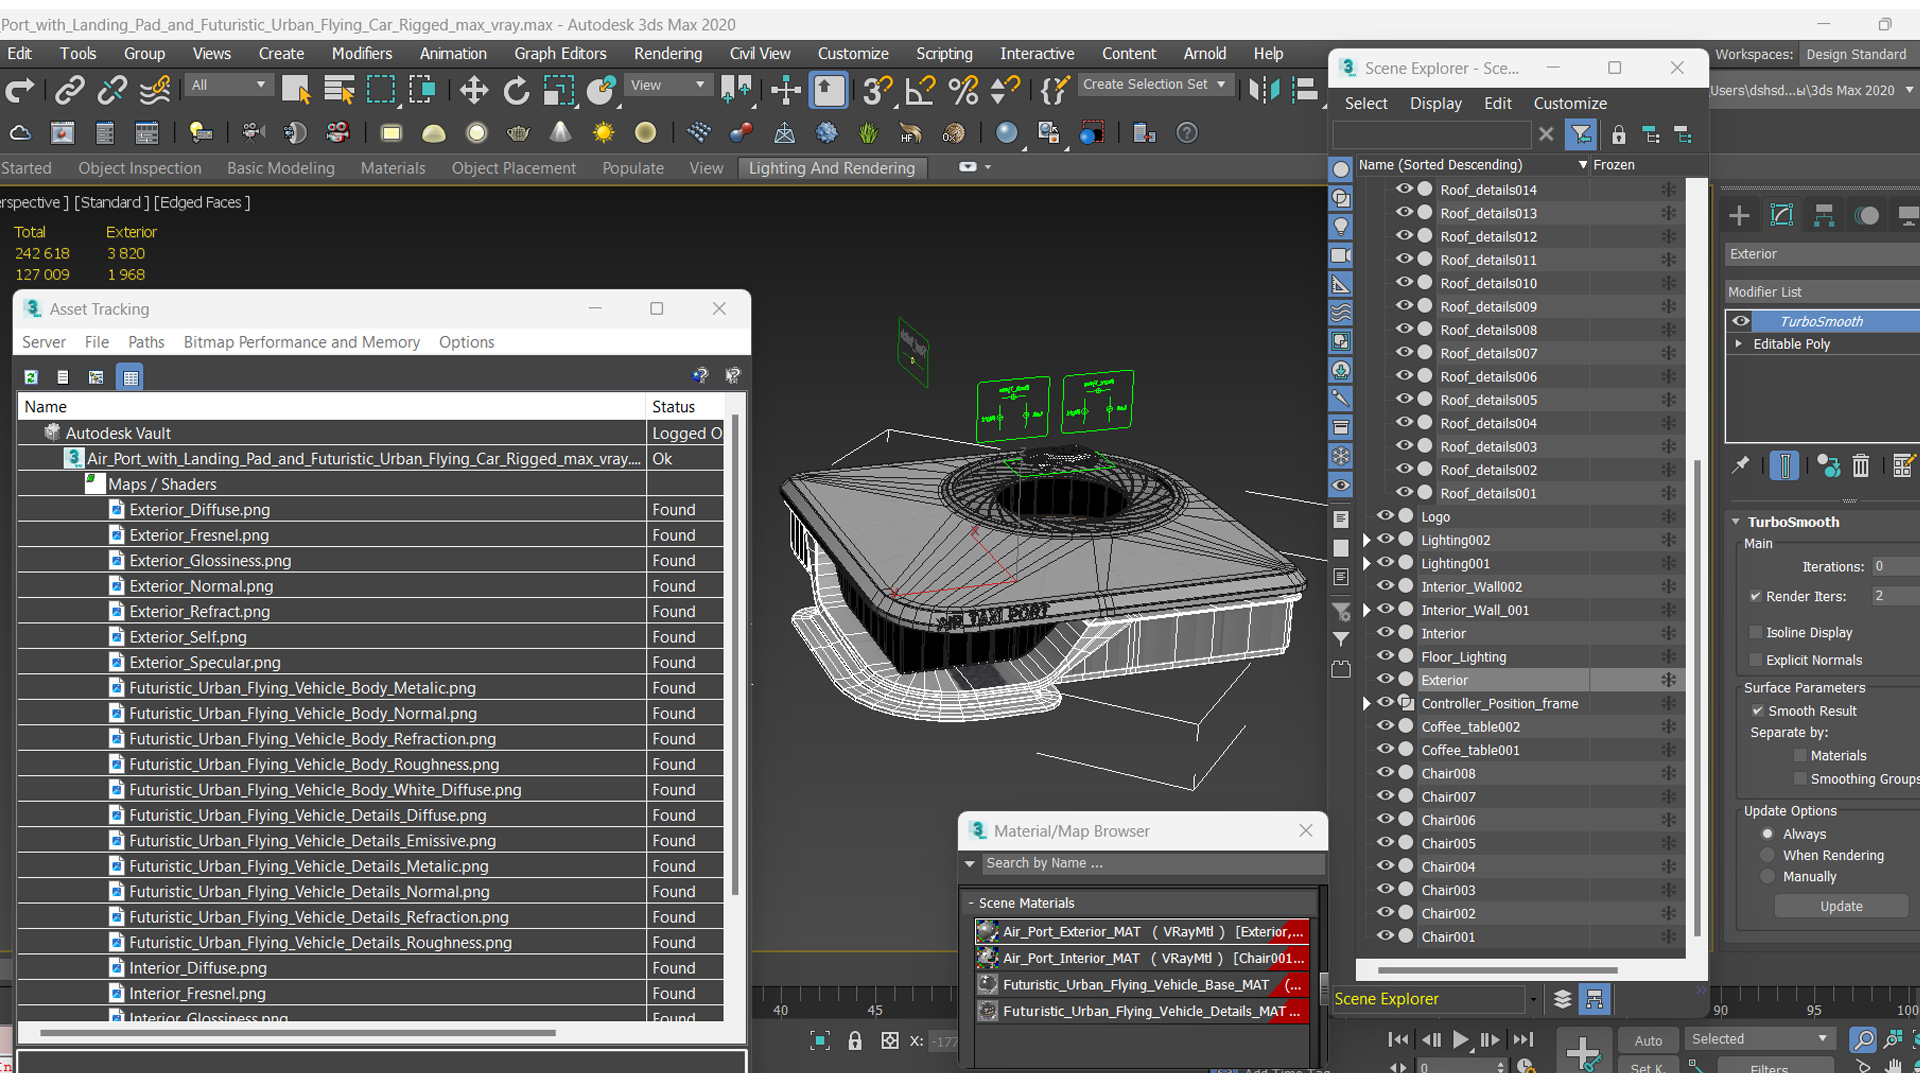Open the toolbar Help question-mark icon
This screenshot has height=1080, width=1920.
(1187, 133)
